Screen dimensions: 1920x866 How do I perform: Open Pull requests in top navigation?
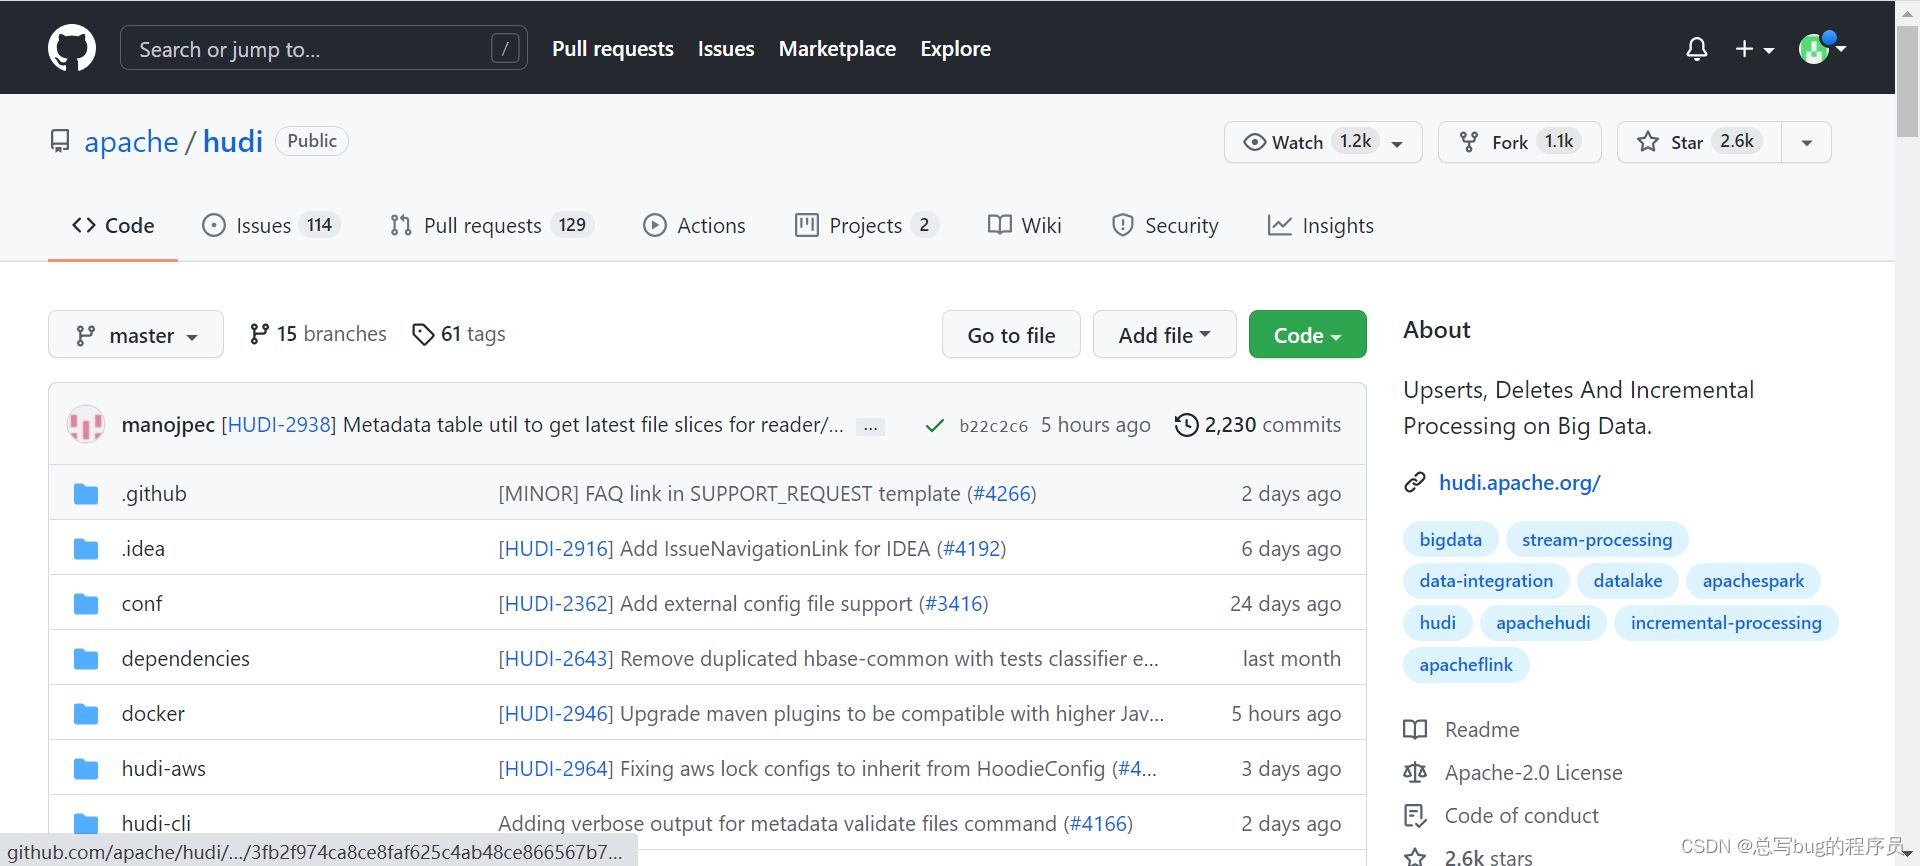[x=613, y=48]
